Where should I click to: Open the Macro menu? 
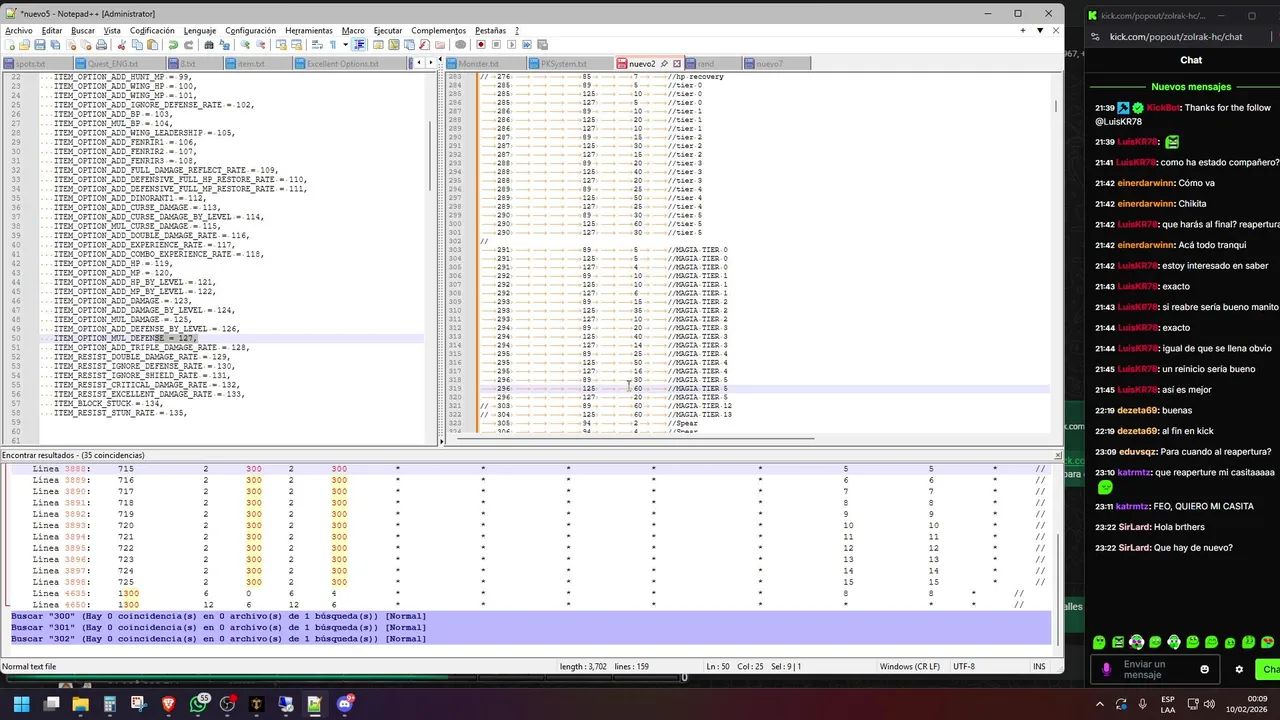353,30
